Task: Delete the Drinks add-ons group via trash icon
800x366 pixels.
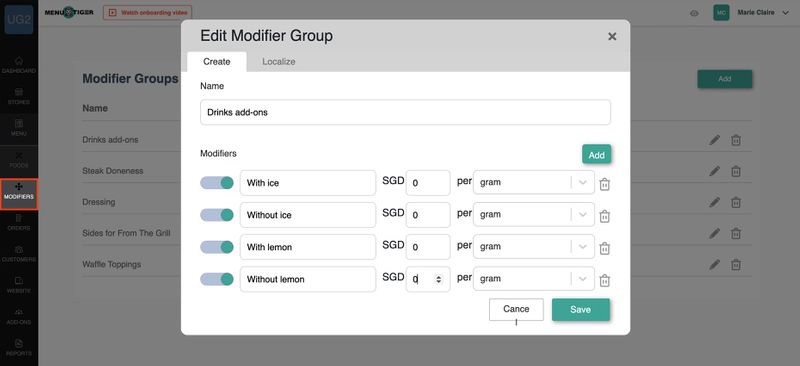Action: point(736,140)
